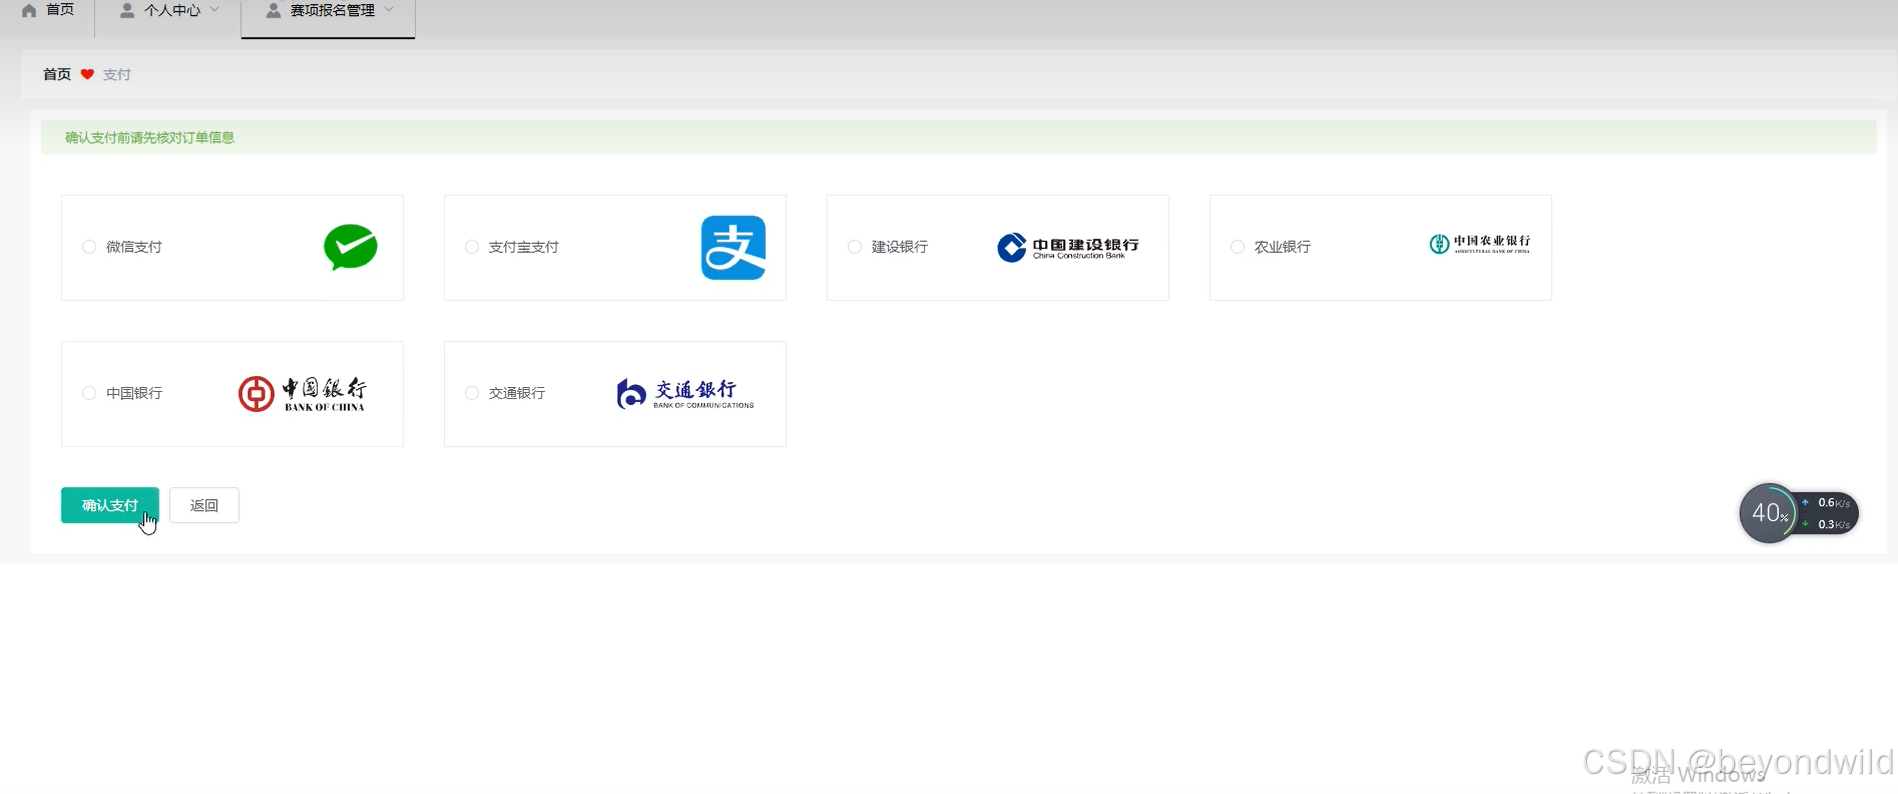The height and width of the screenshot is (794, 1898).
Task: Select the 交通银行 radio button
Action: click(x=472, y=393)
